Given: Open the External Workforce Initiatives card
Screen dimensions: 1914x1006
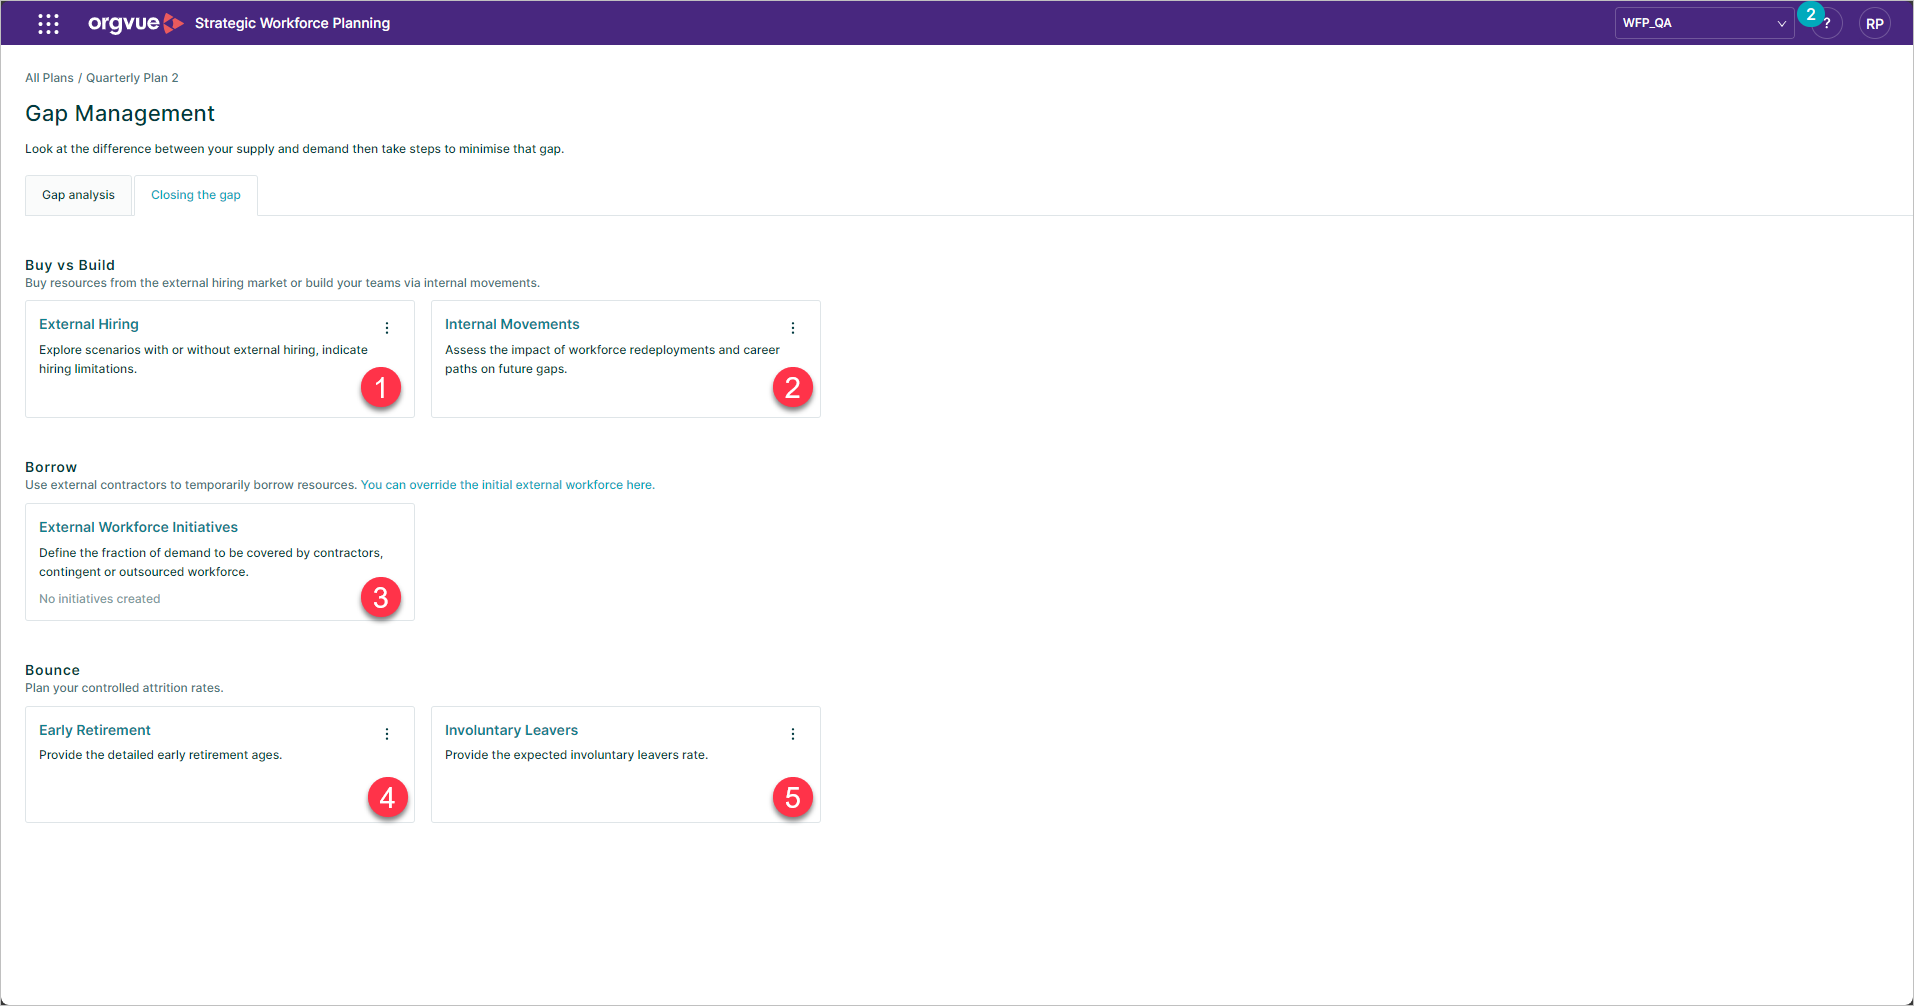Looking at the screenshot, I should (138, 526).
